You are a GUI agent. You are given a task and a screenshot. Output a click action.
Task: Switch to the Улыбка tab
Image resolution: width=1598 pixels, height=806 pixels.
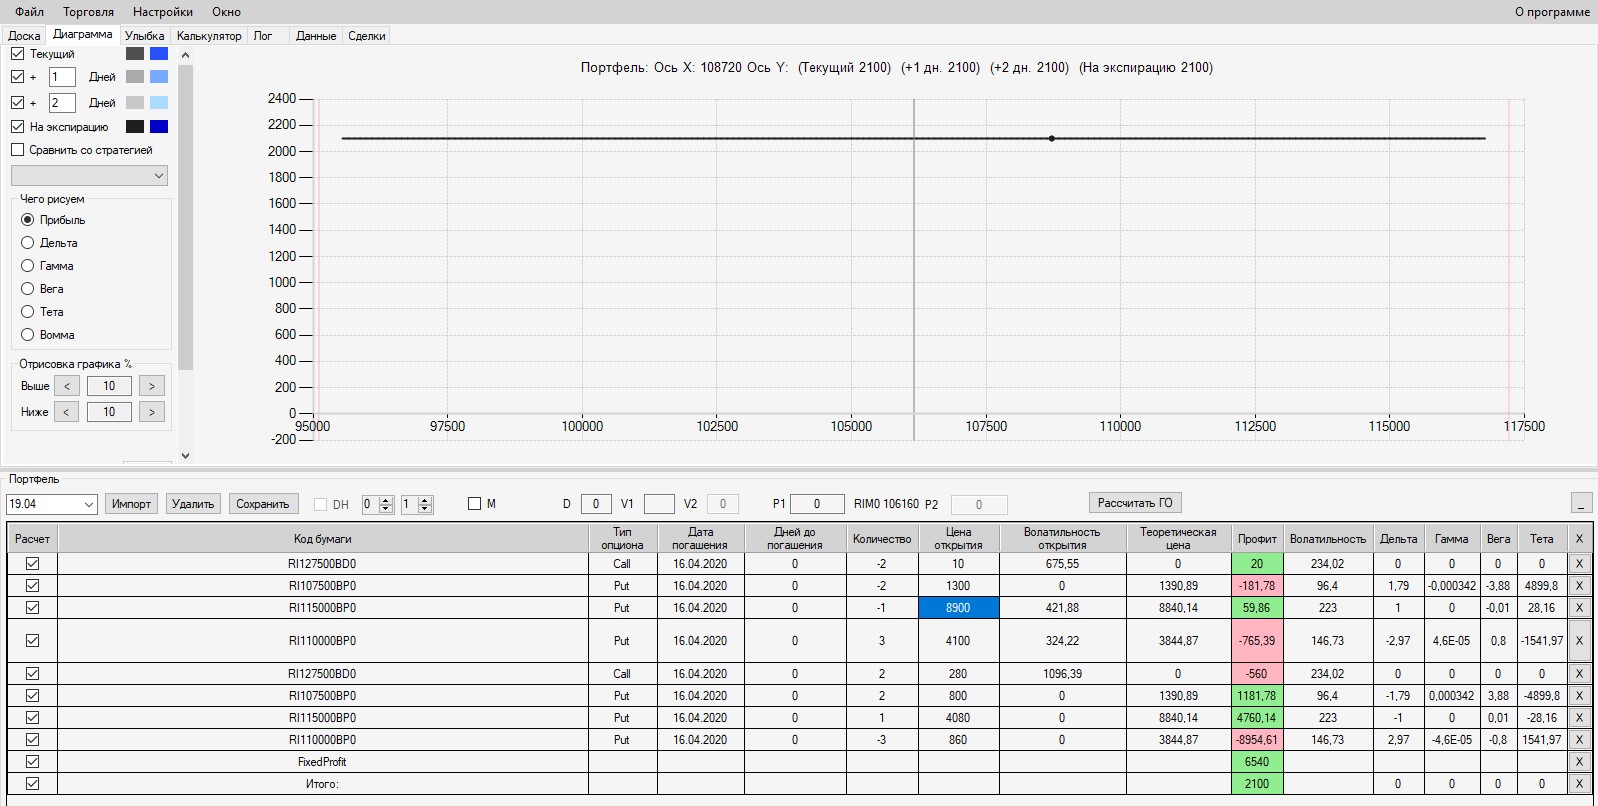[x=145, y=36]
